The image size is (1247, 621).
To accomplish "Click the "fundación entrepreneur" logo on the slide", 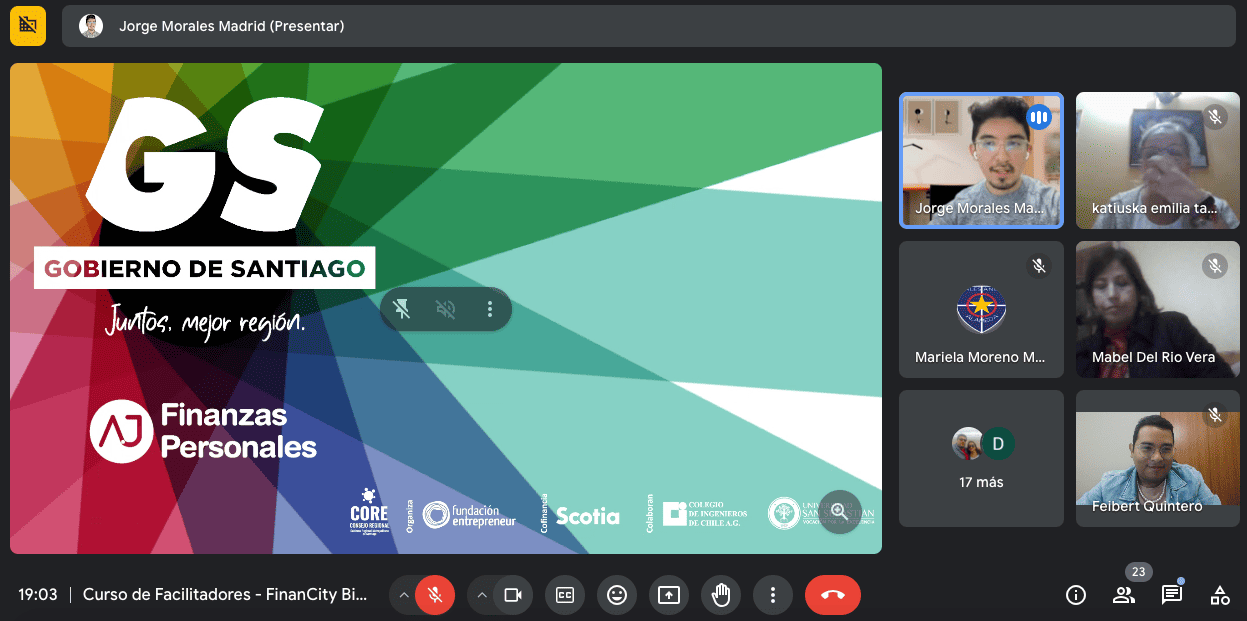I will (x=469, y=514).
